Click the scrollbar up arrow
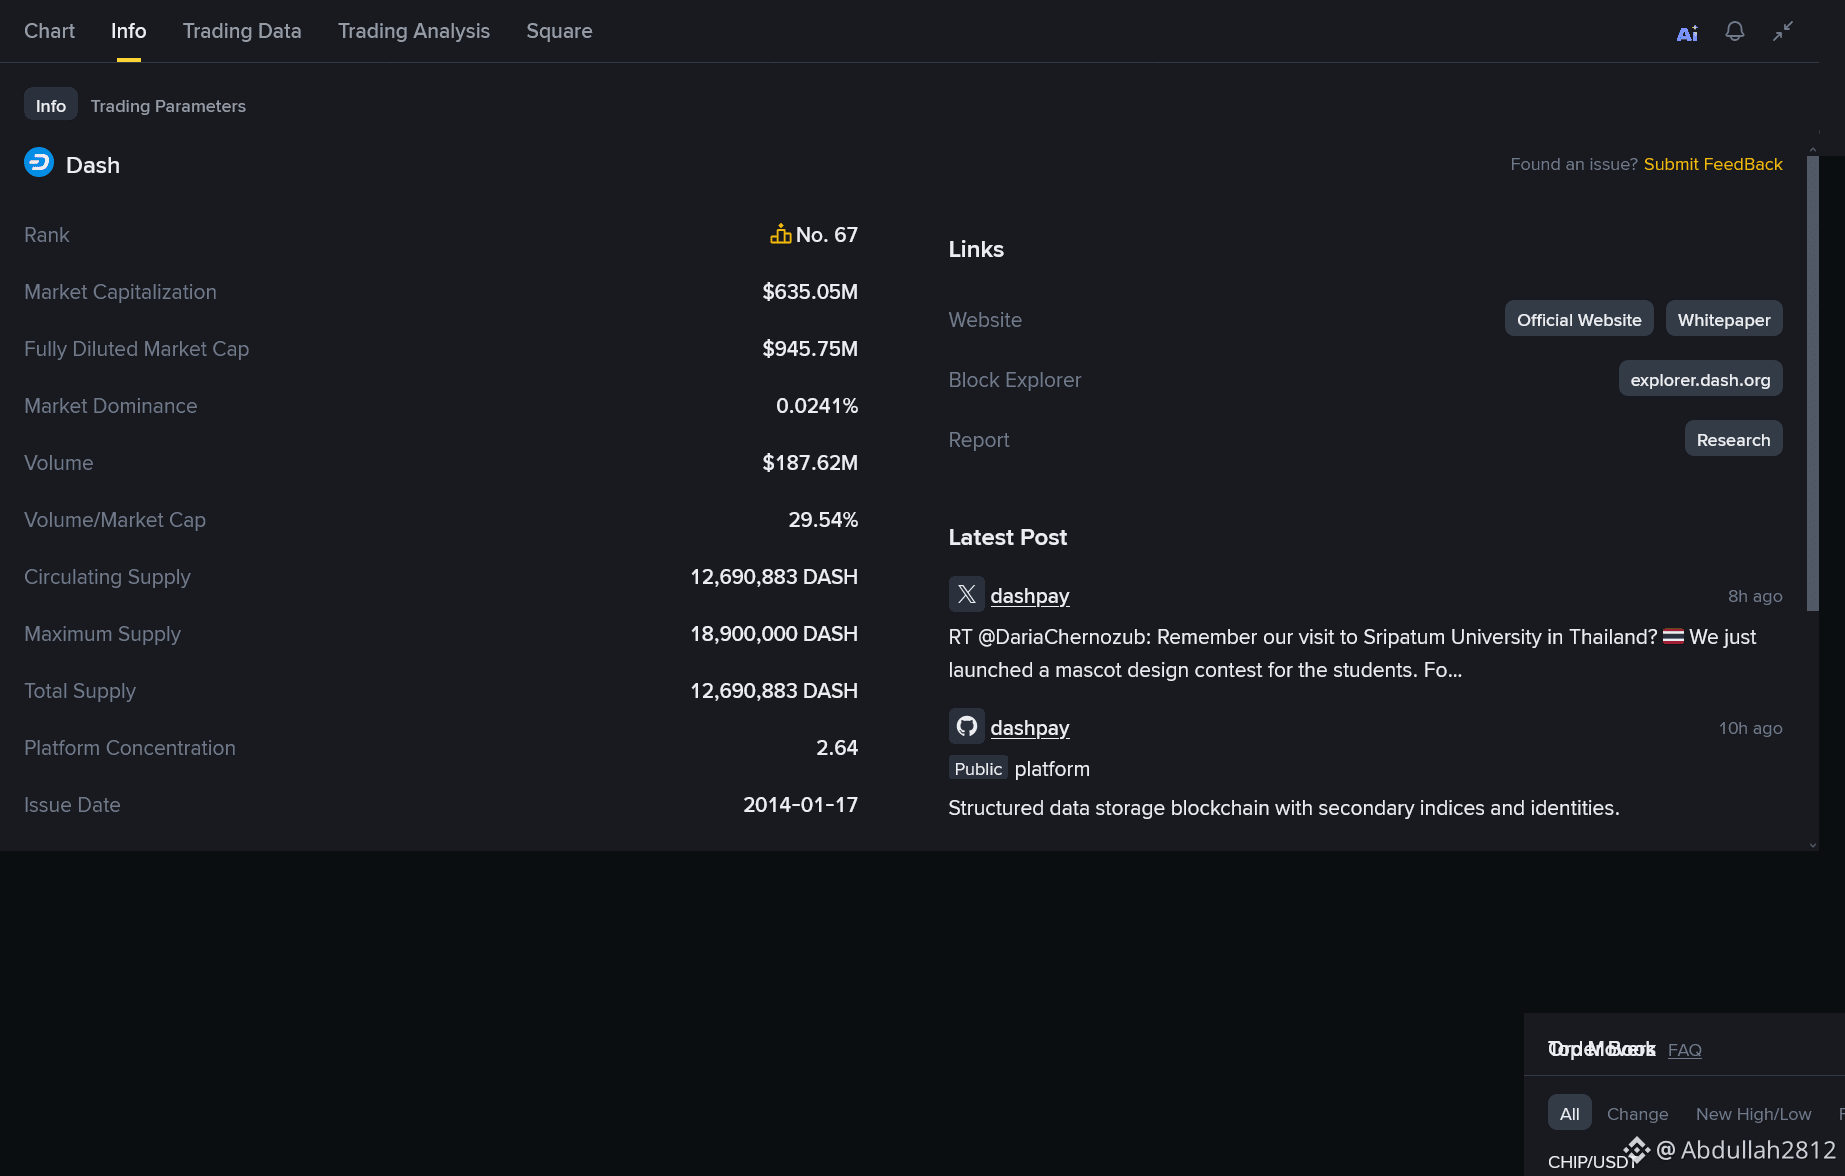 click(x=1813, y=149)
